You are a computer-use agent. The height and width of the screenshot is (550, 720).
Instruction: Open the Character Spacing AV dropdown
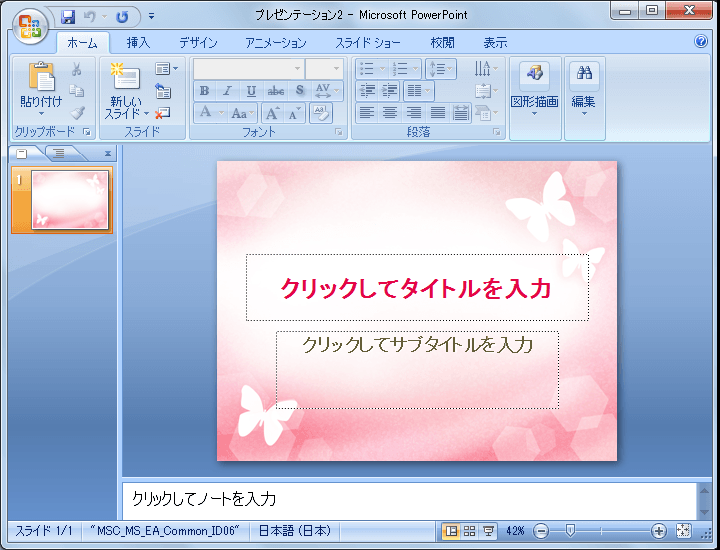tap(327, 91)
